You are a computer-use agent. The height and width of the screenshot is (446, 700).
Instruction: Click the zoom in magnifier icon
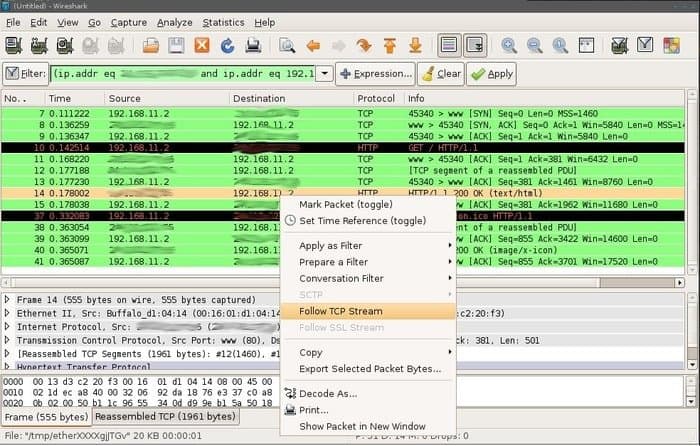[509, 45]
